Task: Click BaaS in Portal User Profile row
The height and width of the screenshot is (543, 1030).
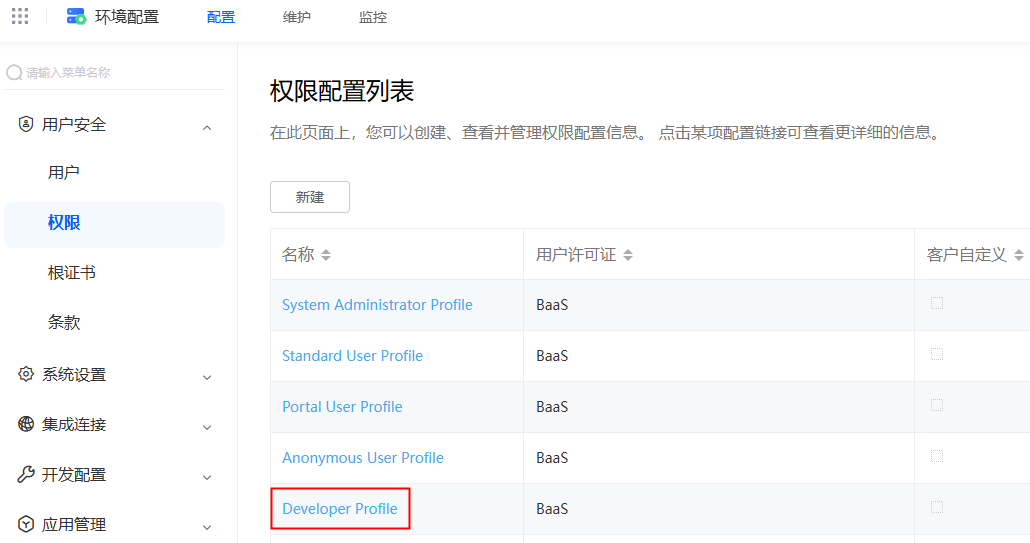Action: [552, 407]
